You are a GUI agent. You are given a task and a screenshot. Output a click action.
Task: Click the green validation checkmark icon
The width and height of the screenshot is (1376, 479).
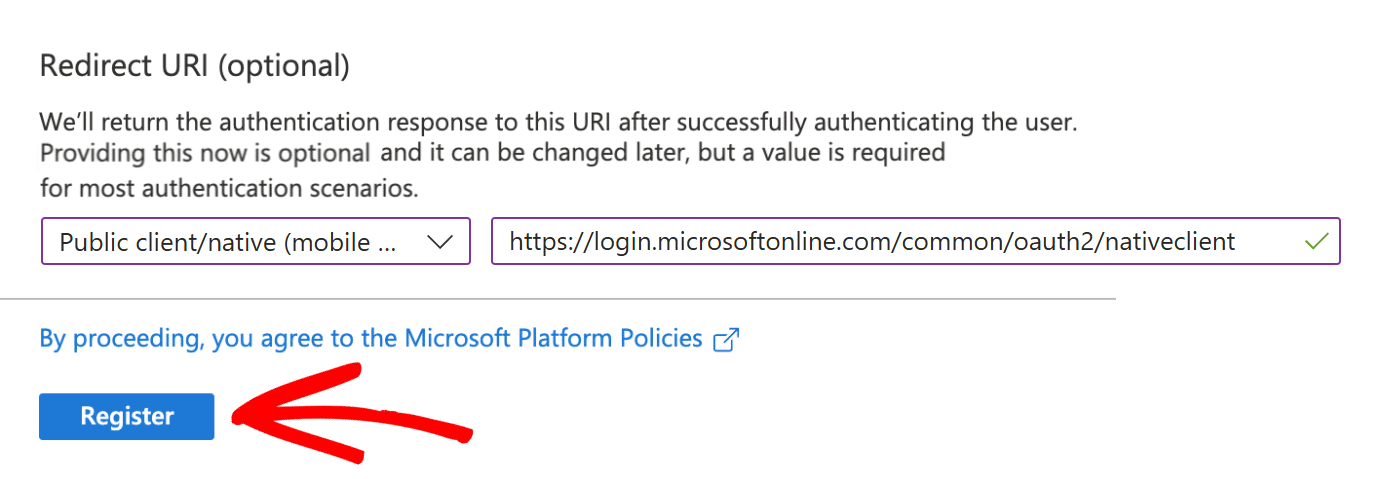coord(1316,241)
